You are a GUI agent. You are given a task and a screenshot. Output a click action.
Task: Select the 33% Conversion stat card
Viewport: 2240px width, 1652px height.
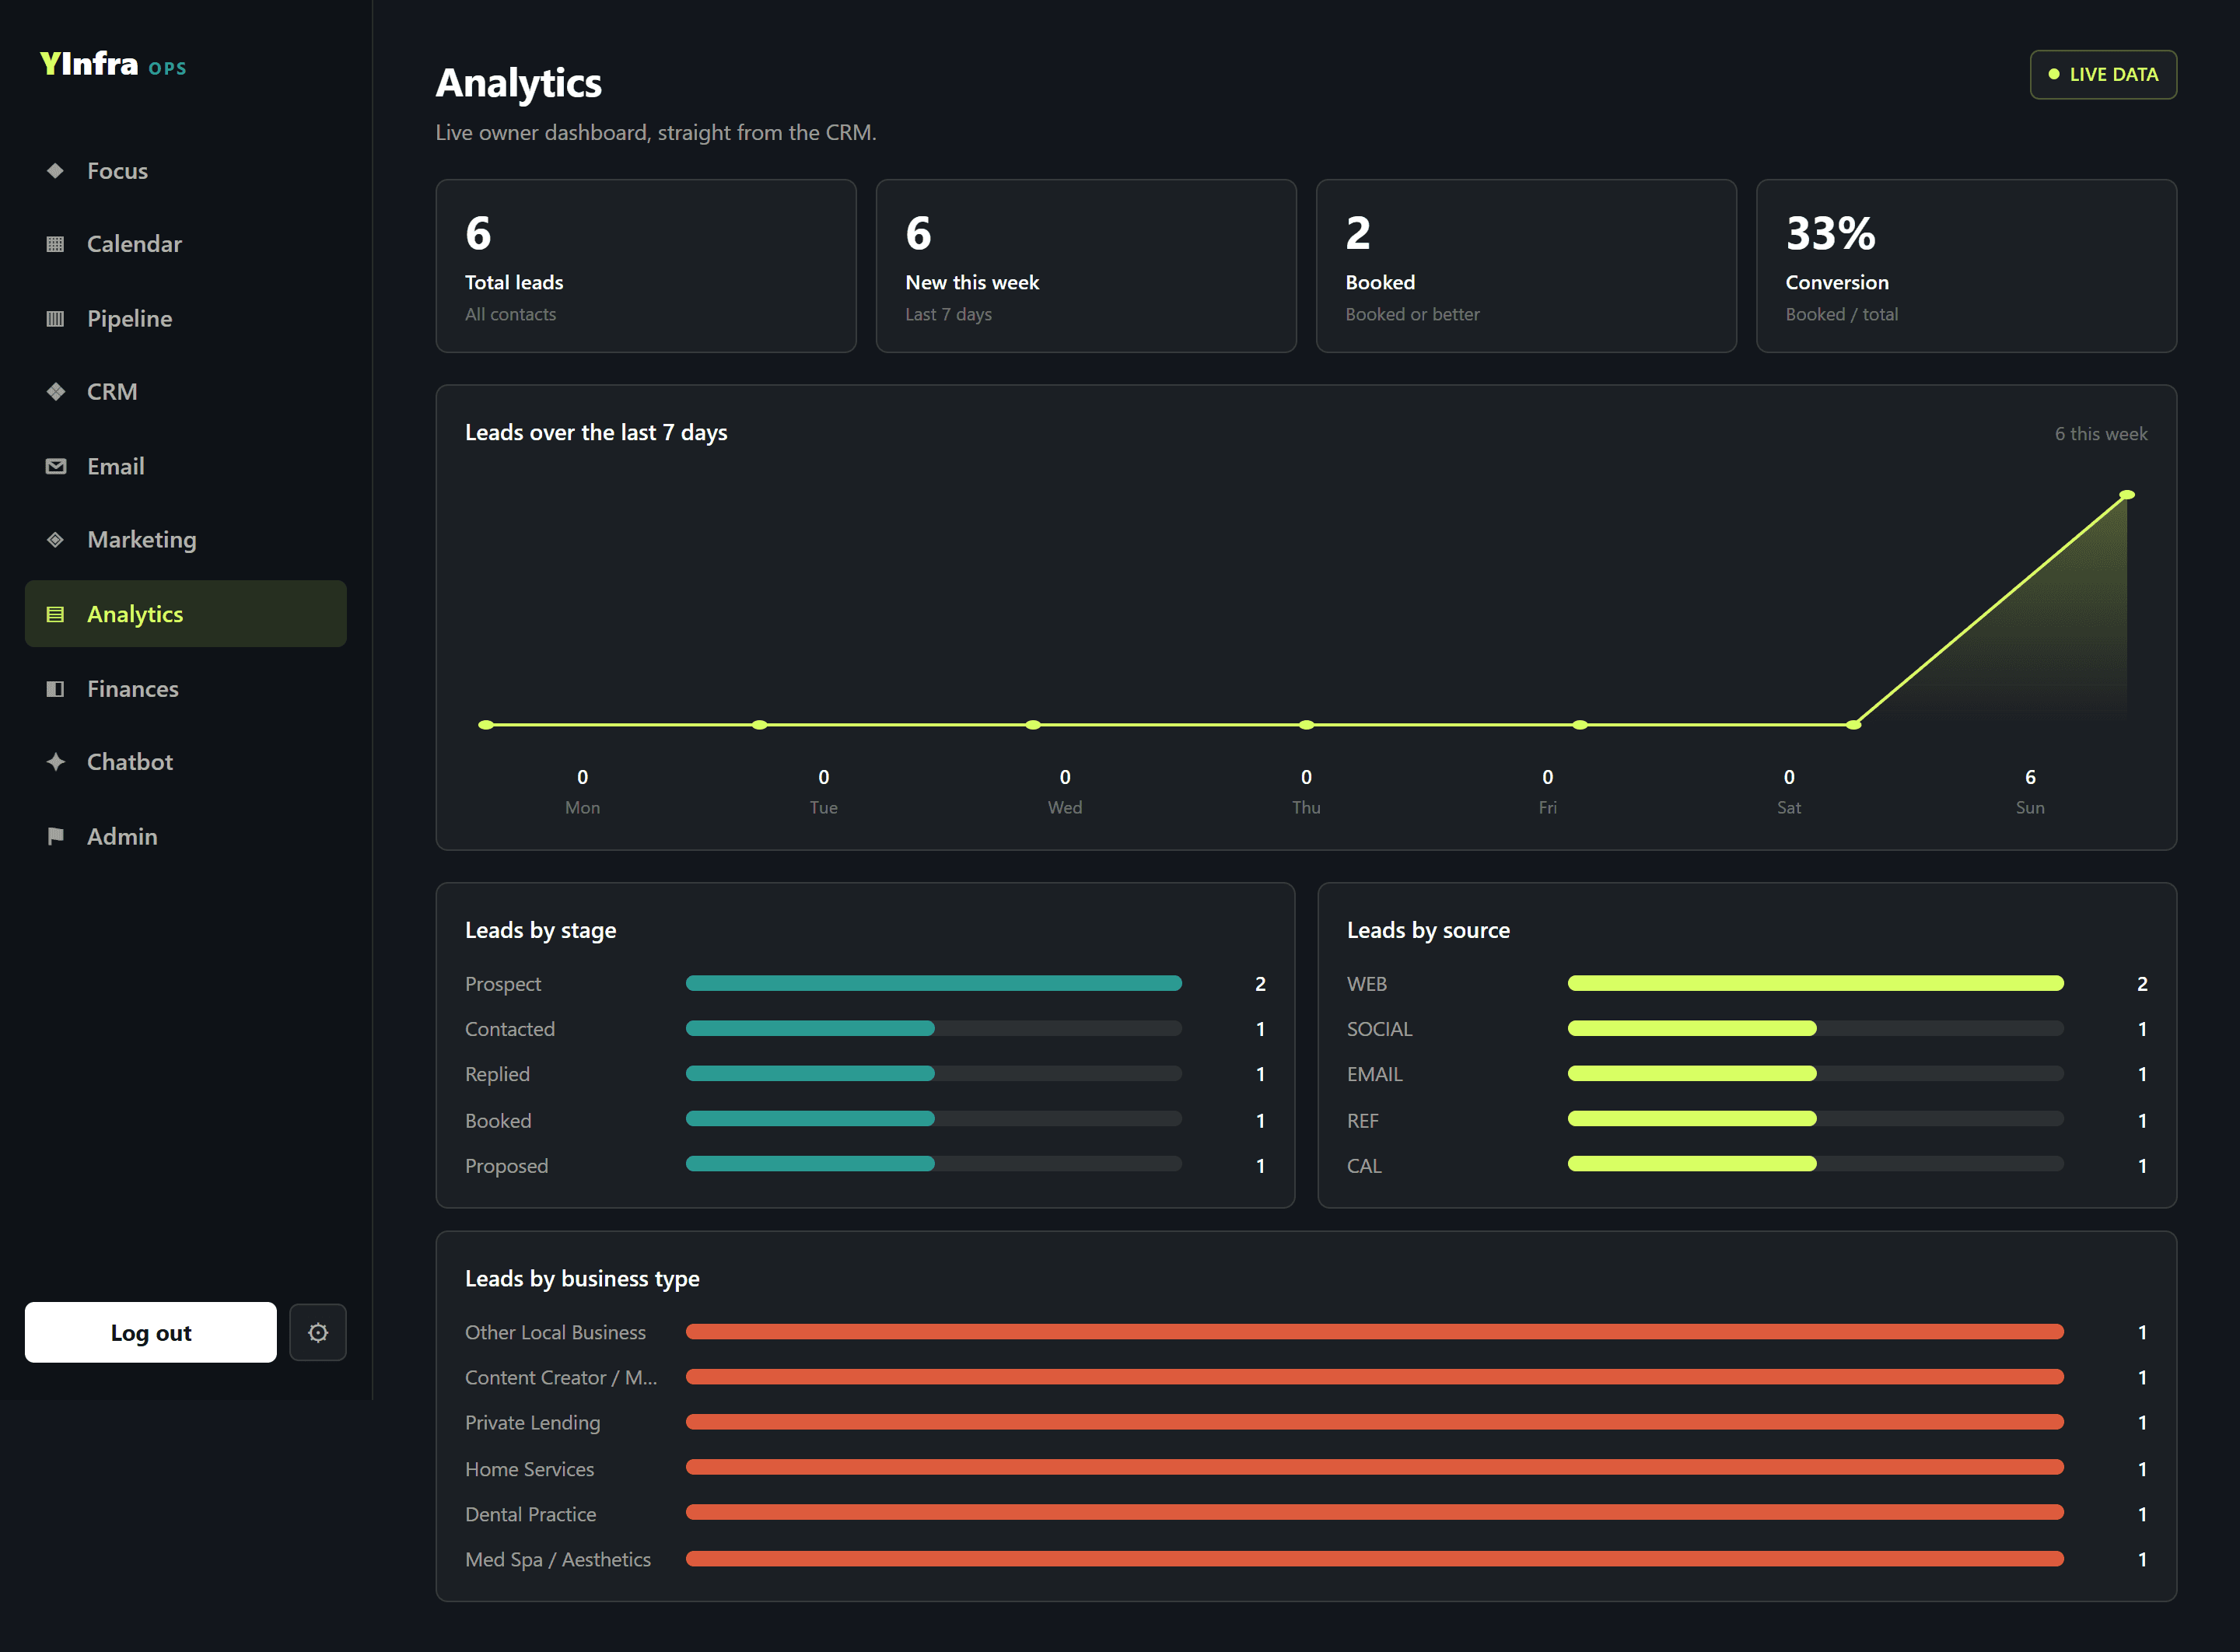1966,266
